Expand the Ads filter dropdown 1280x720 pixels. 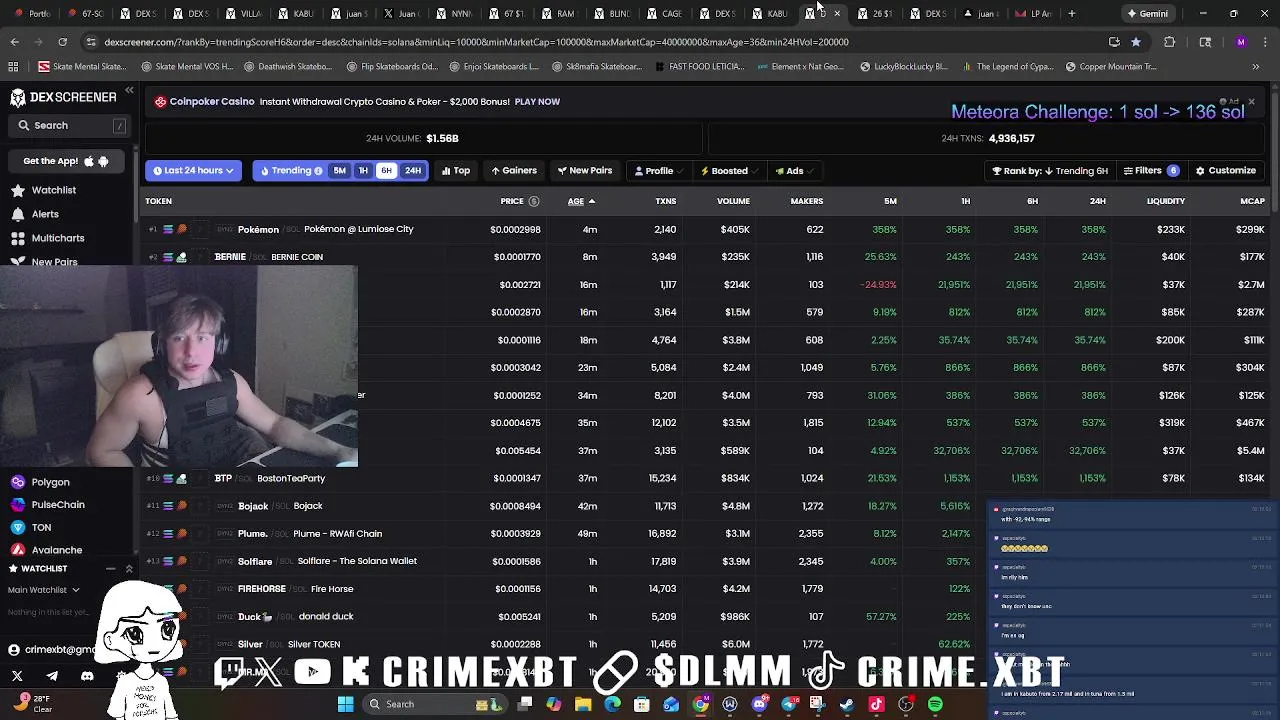point(795,171)
